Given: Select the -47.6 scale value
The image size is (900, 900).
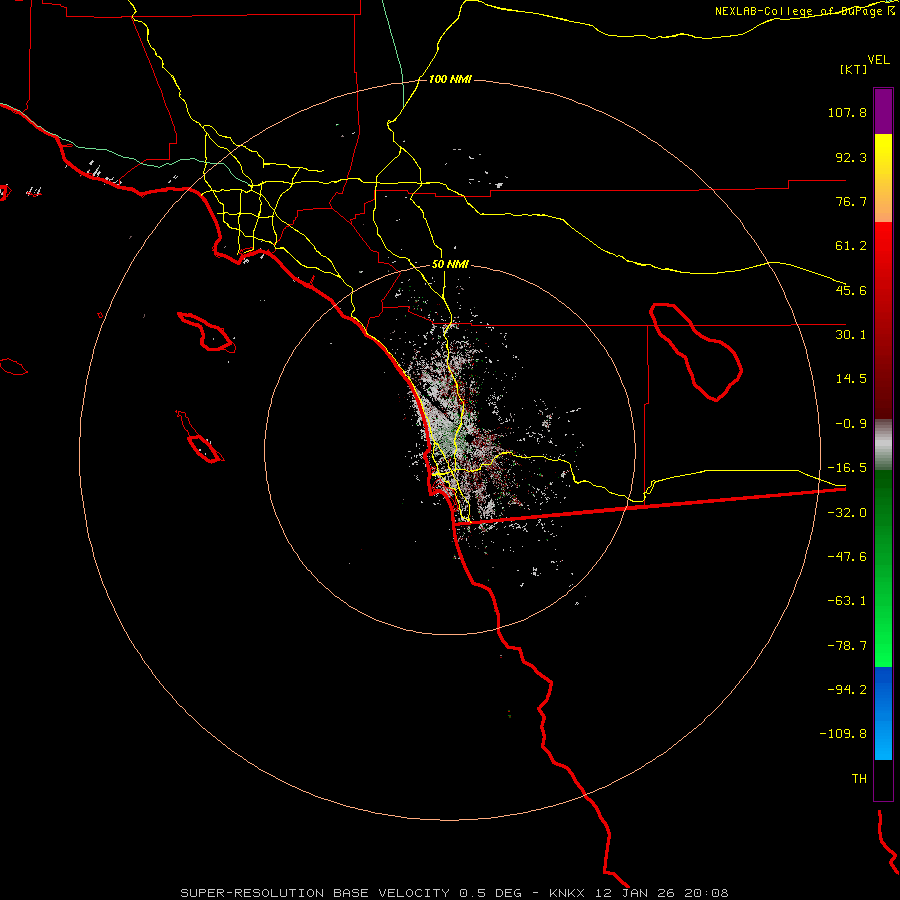Looking at the screenshot, I should pyautogui.click(x=847, y=557).
